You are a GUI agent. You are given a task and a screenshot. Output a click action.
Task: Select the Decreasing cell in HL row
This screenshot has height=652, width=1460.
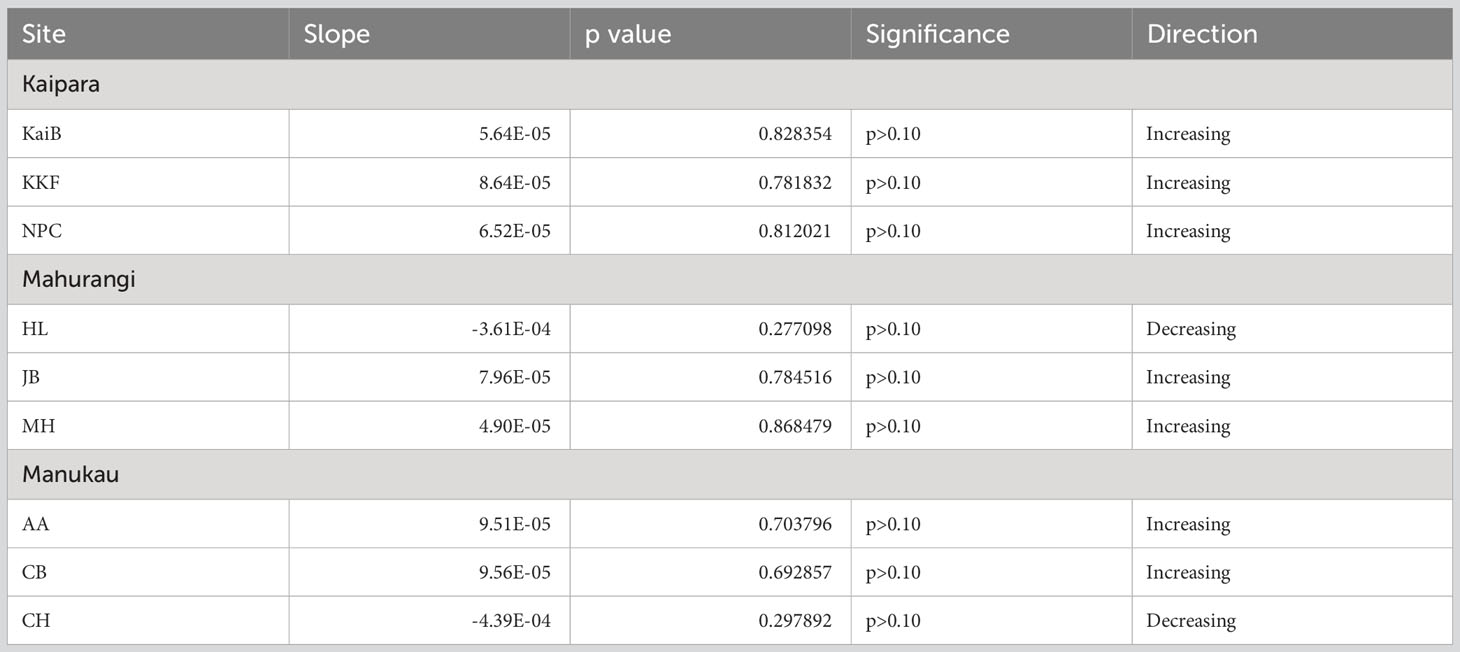(1292, 329)
